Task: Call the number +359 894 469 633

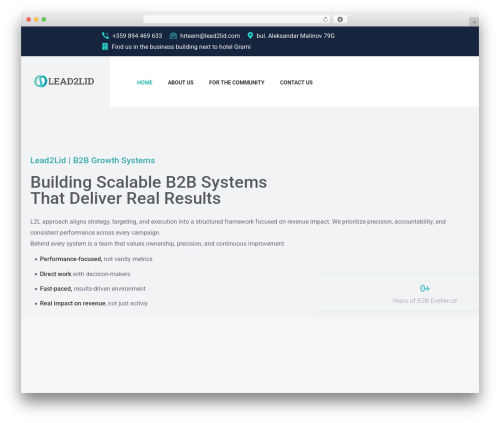Action: pos(137,36)
